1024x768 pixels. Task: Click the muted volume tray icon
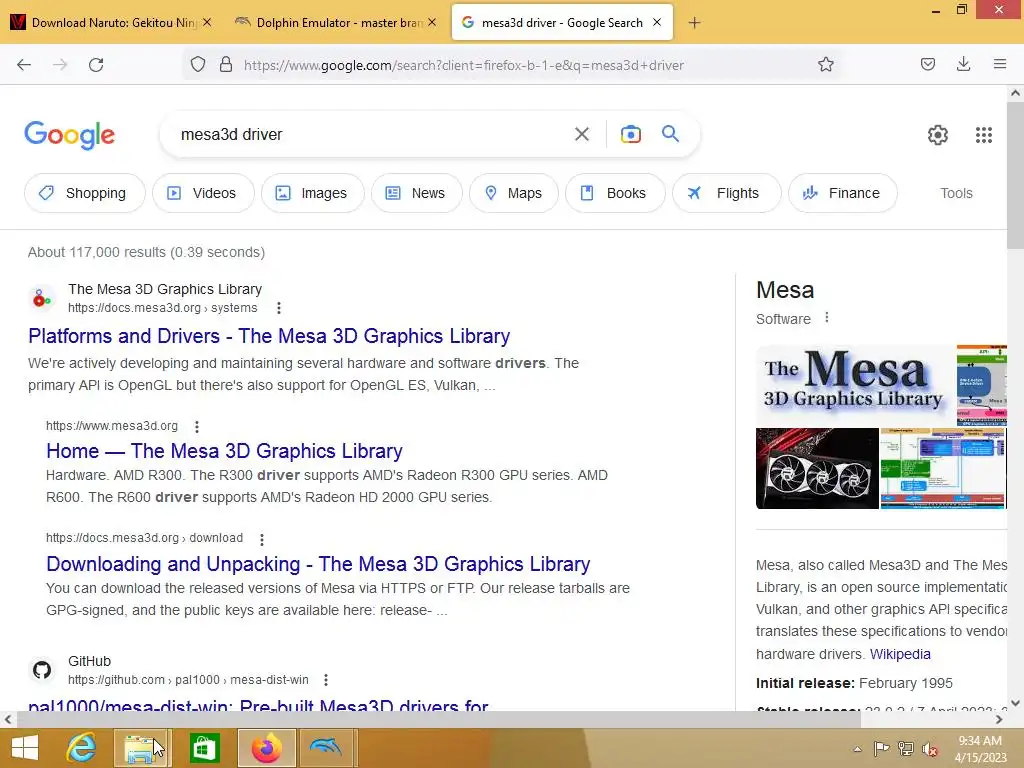click(929, 749)
